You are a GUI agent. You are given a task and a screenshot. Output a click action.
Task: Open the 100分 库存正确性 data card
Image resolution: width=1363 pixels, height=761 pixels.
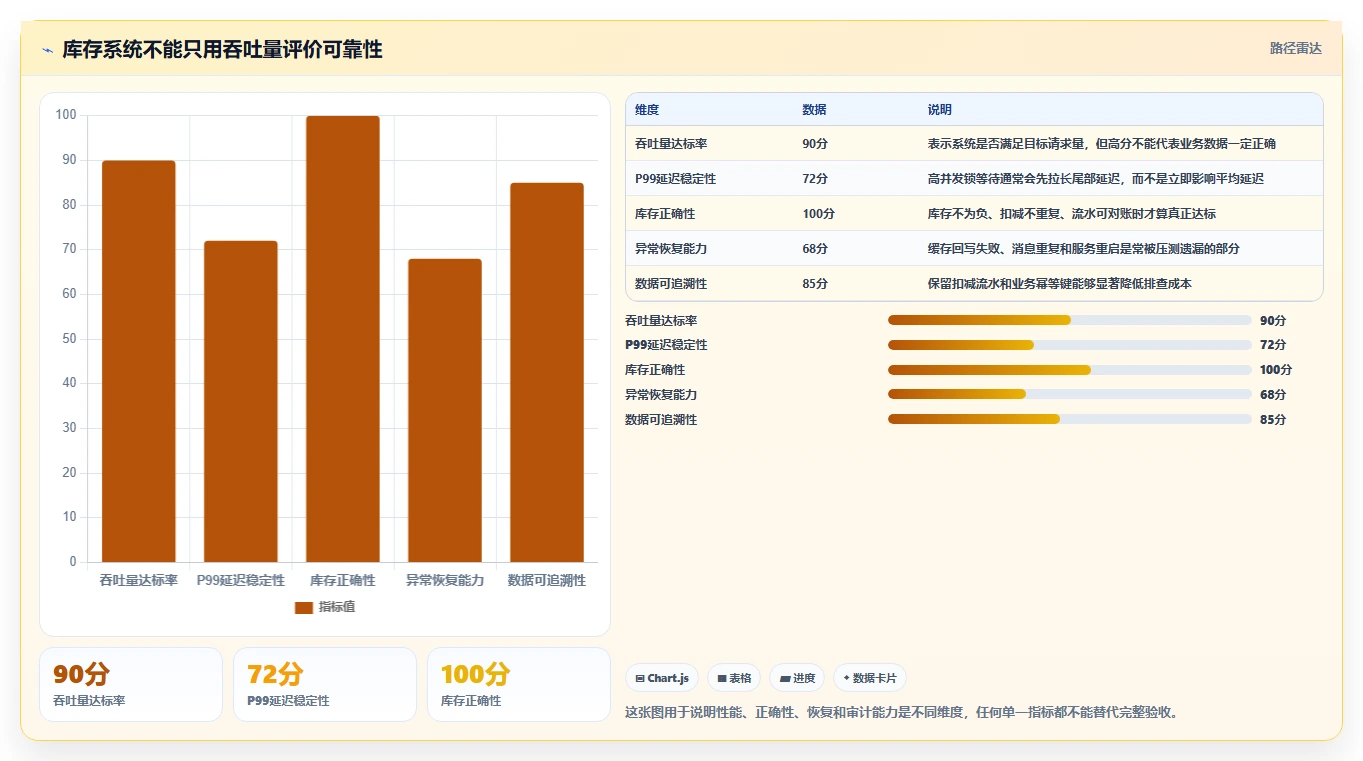tap(519, 684)
